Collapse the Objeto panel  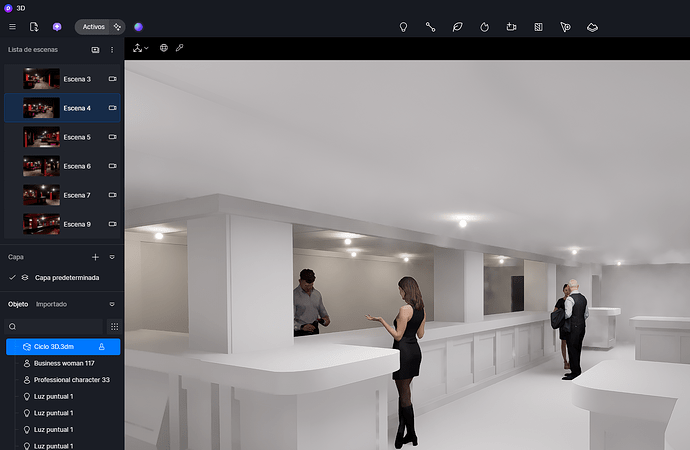click(x=112, y=304)
